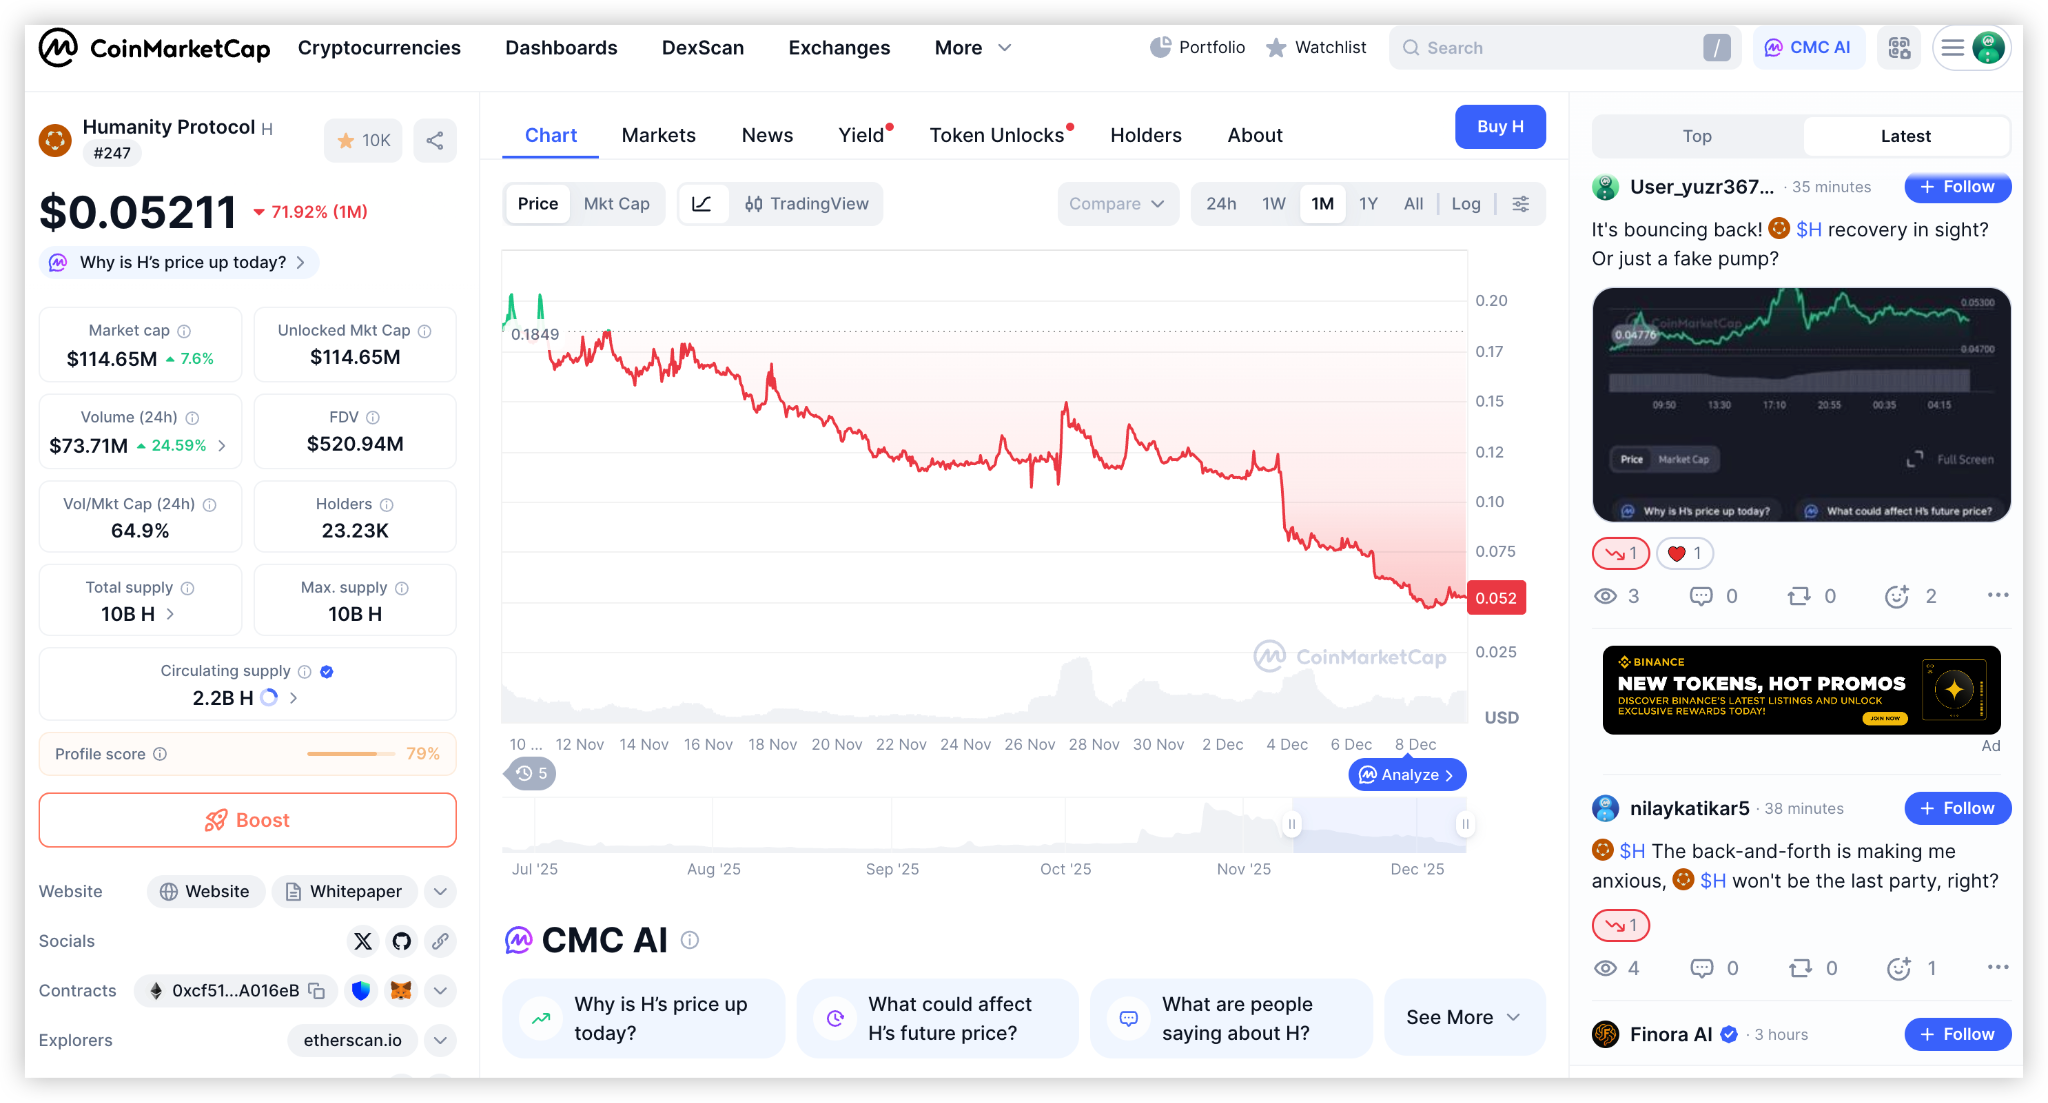Add Humanity Protocol to watchlist via star
This screenshot has height=1103, width=2048.
(x=363, y=141)
